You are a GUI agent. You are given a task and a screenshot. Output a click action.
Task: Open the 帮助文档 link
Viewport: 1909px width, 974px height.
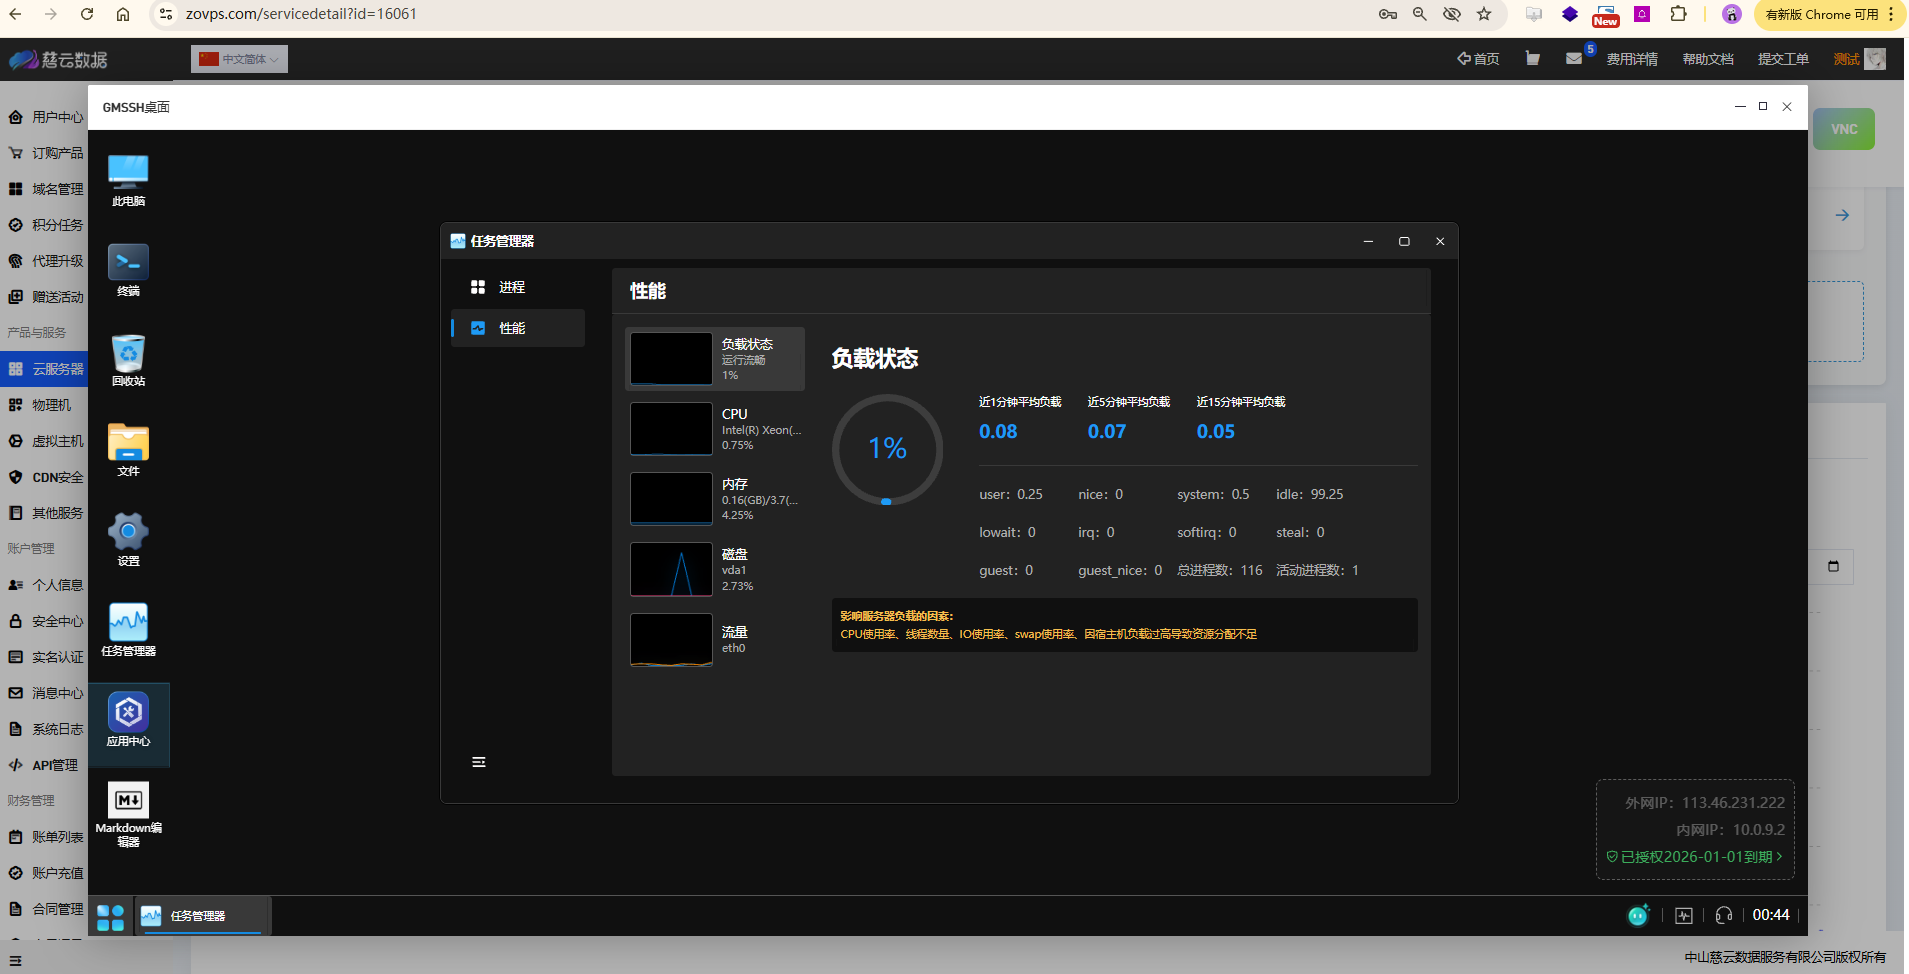point(1707,59)
